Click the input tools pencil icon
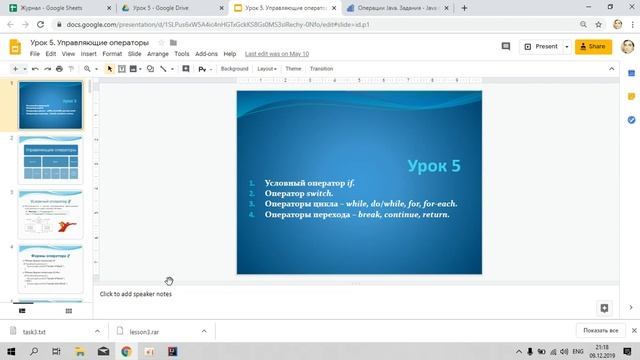The image size is (640, 360). pyautogui.click(x=202, y=69)
